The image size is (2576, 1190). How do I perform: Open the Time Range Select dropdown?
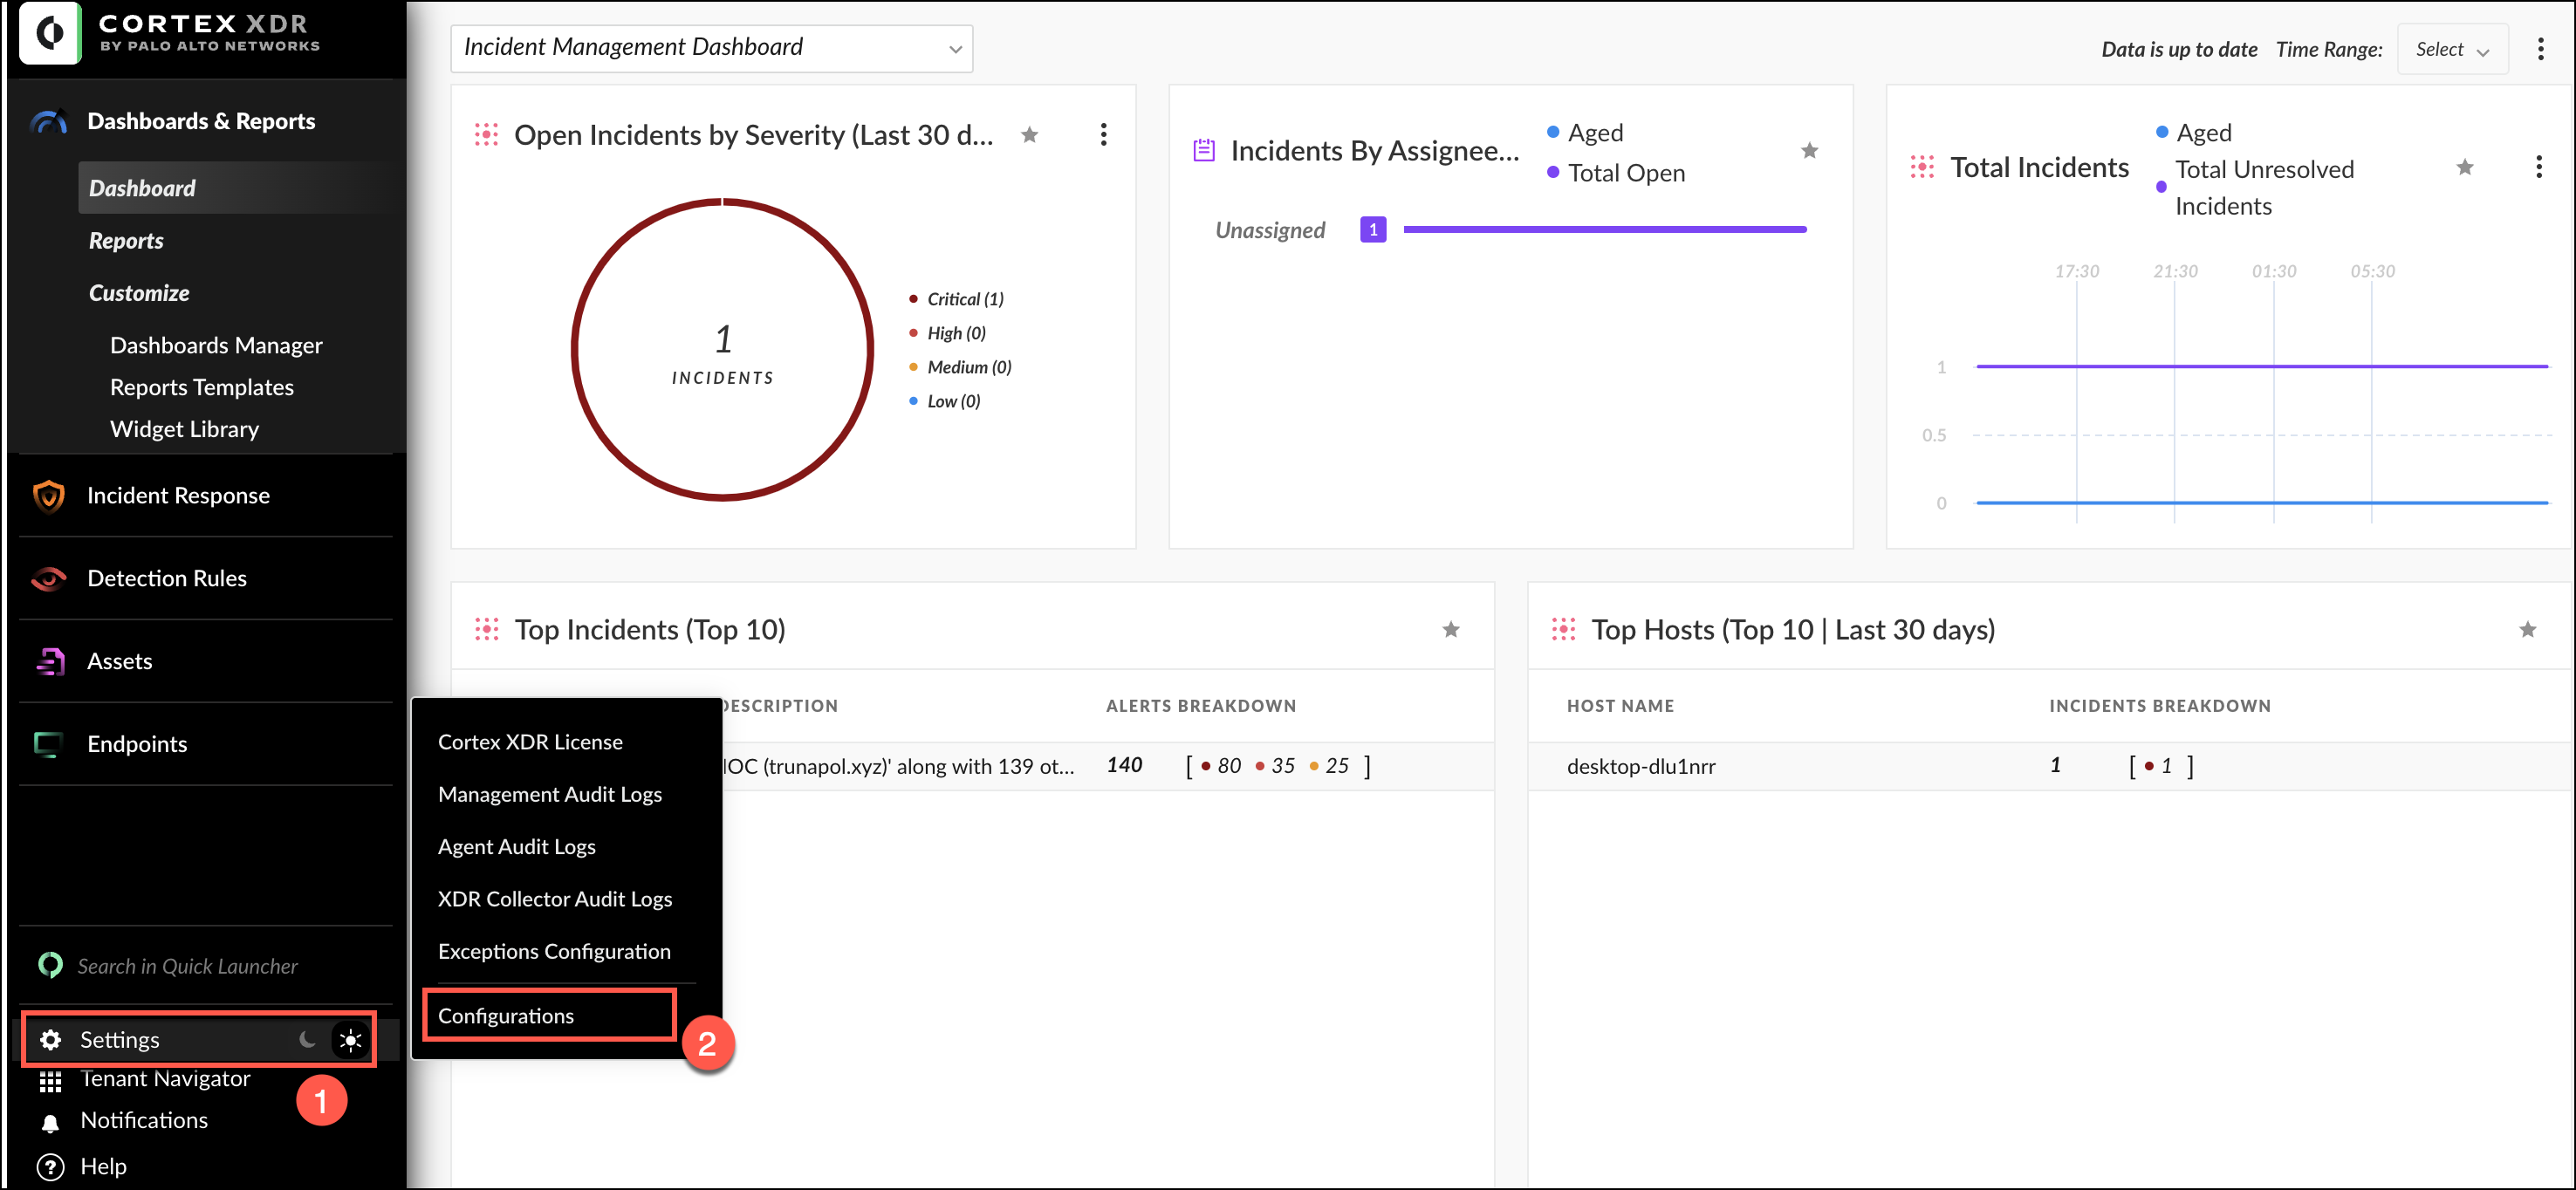point(2451,49)
